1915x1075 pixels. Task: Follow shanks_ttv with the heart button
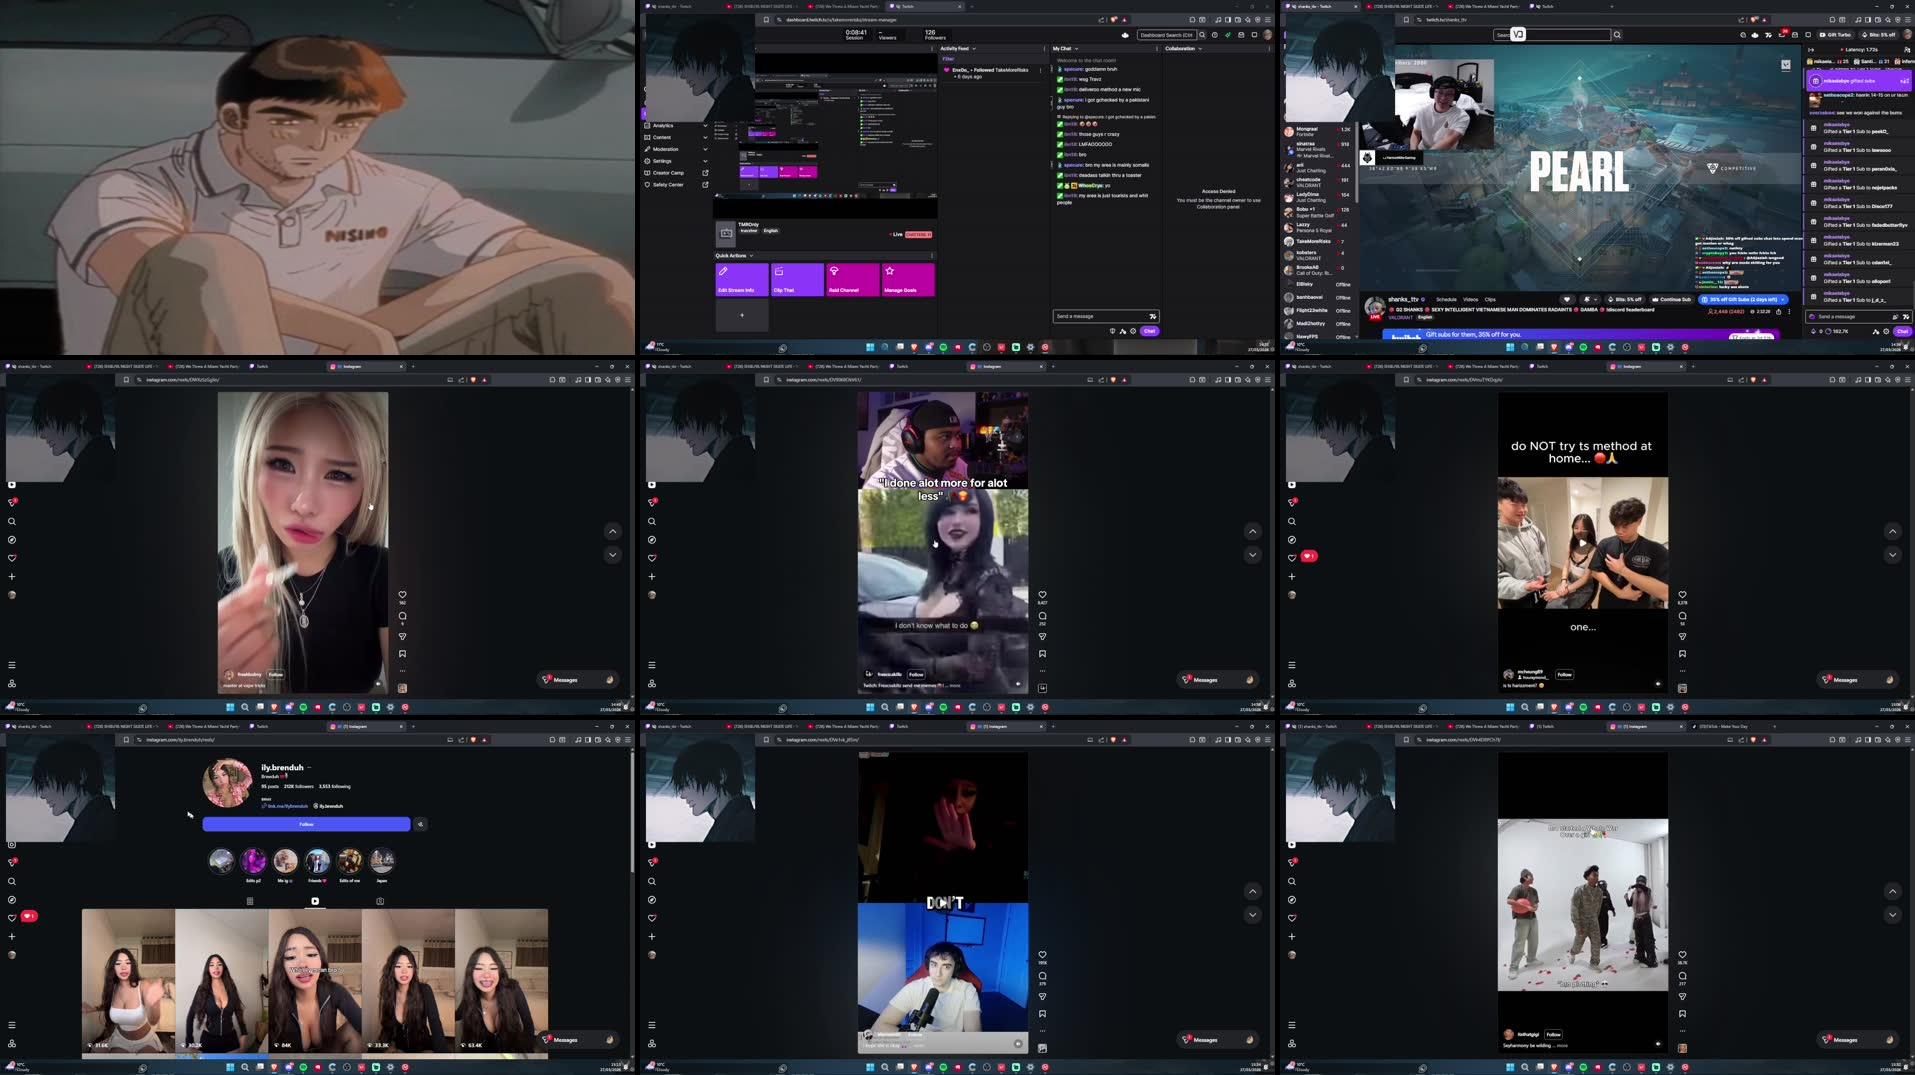[x=1567, y=299]
